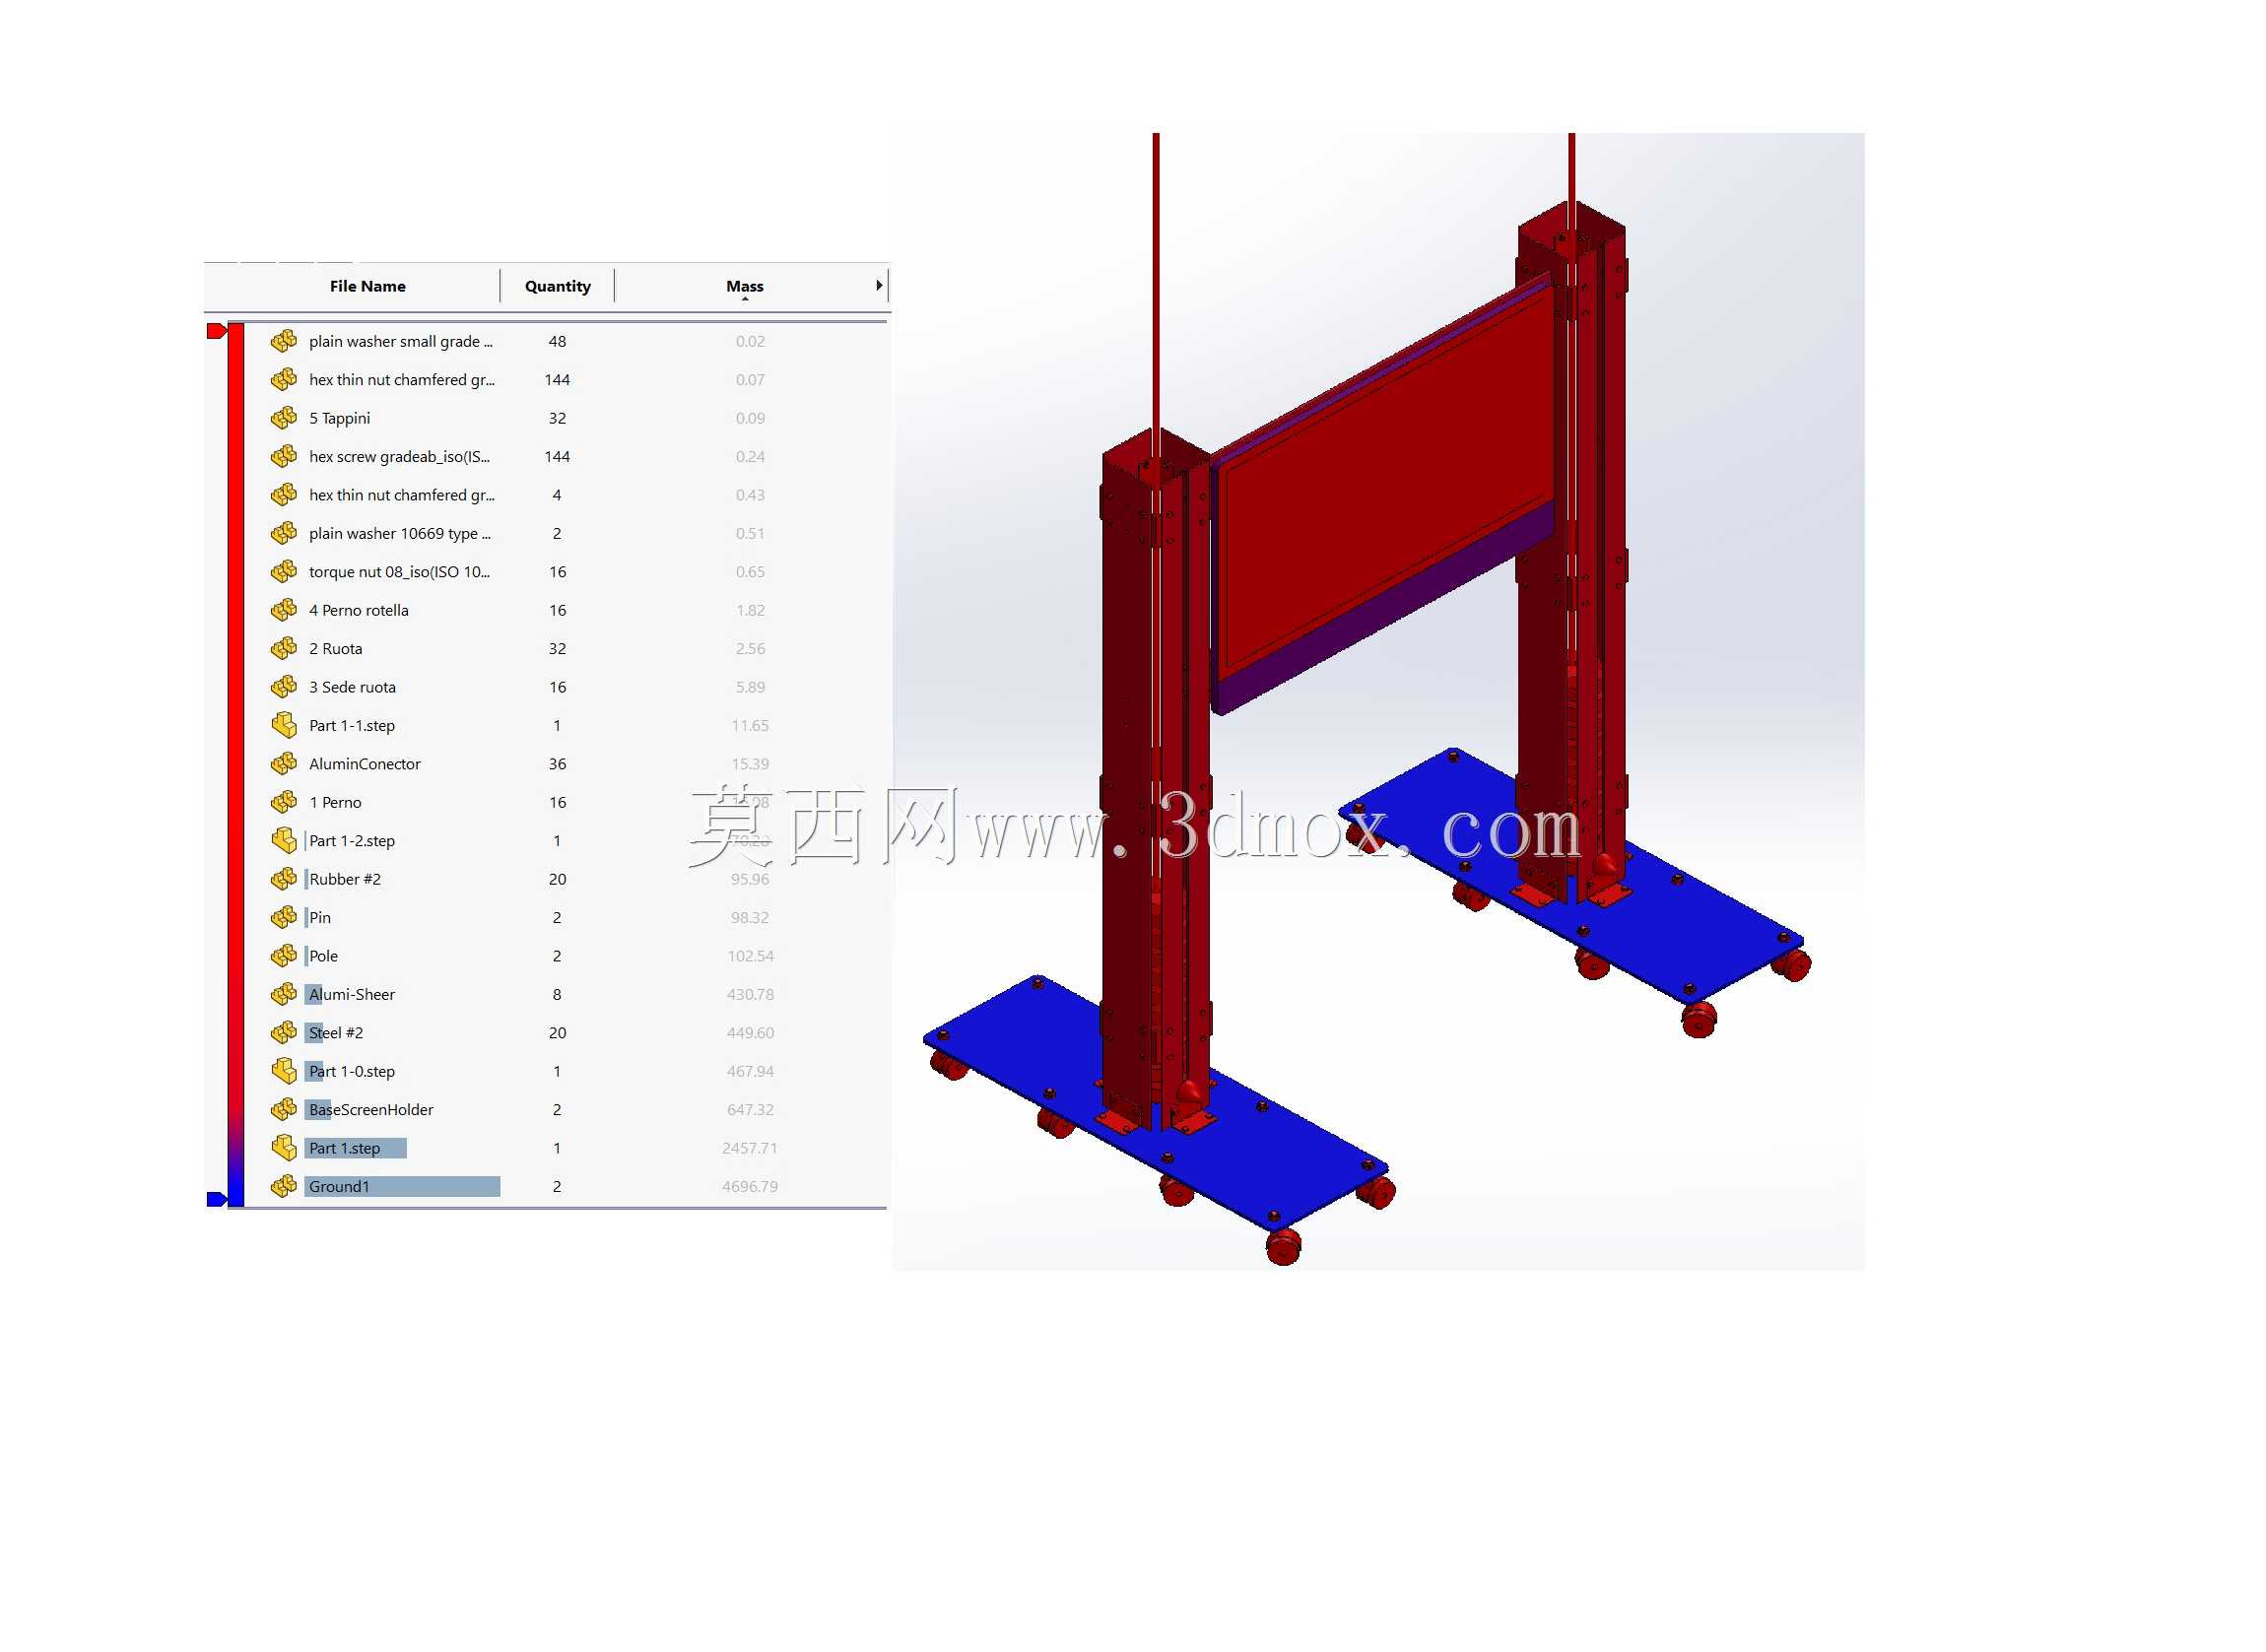
Task: Click icon next to torque nut 08_iso
Action: (284, 571)
